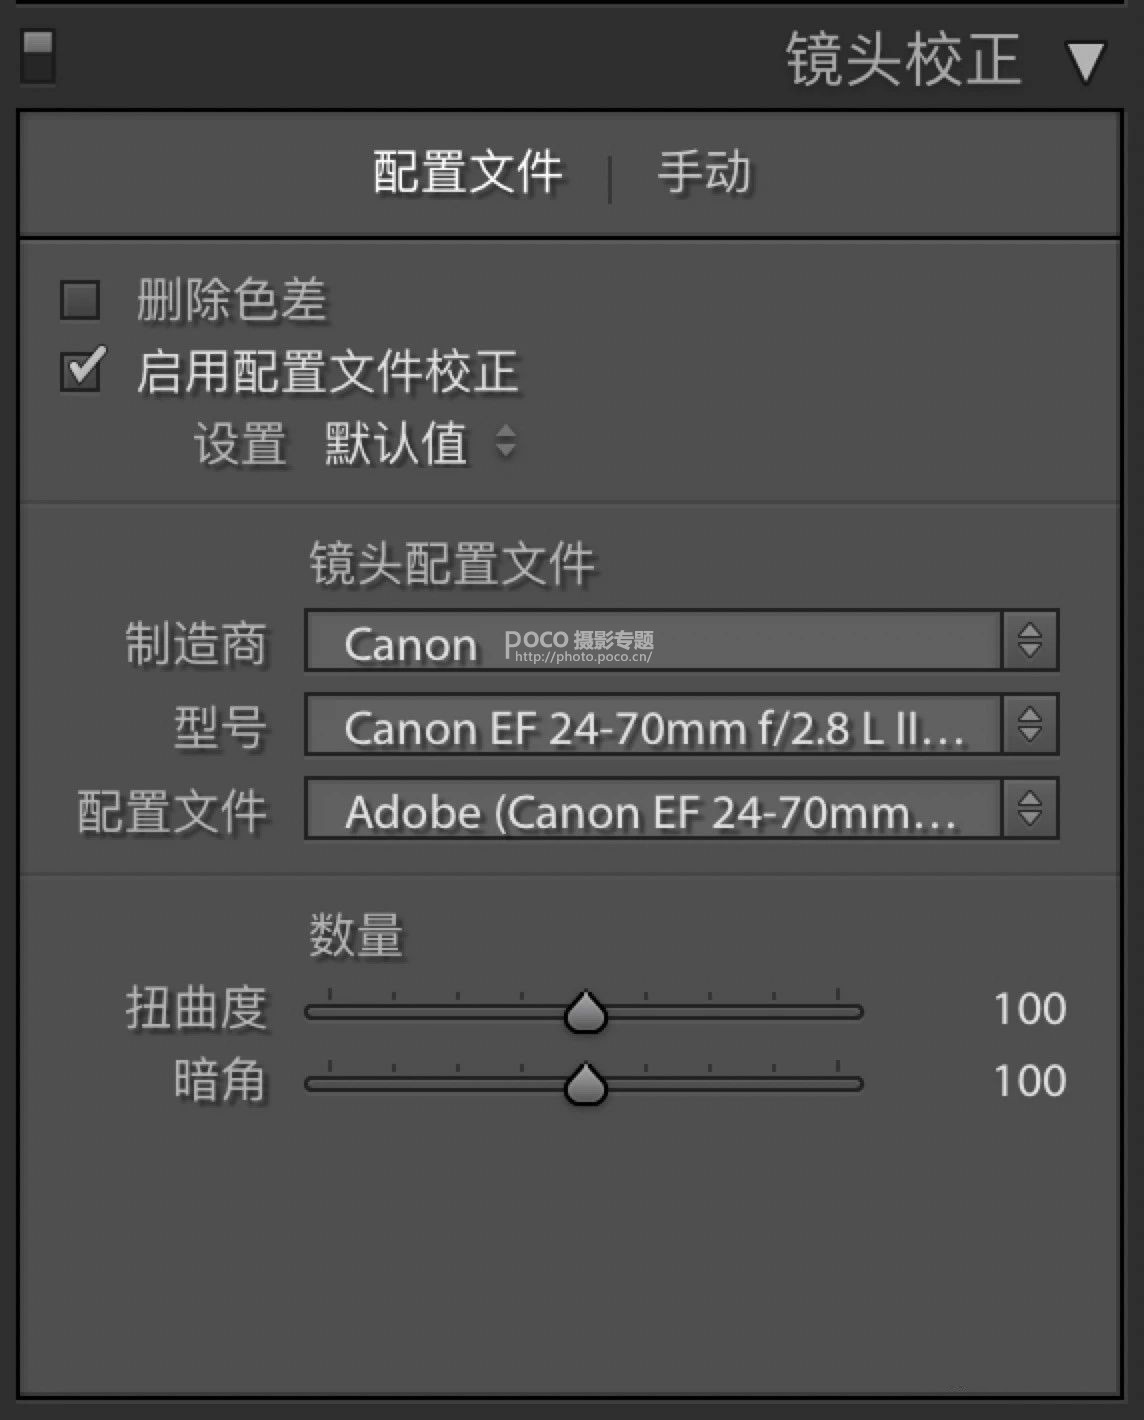Open the 型号 lens model dropdown
This screenshot has width=1144, height=1420.
tap(652, 726)
